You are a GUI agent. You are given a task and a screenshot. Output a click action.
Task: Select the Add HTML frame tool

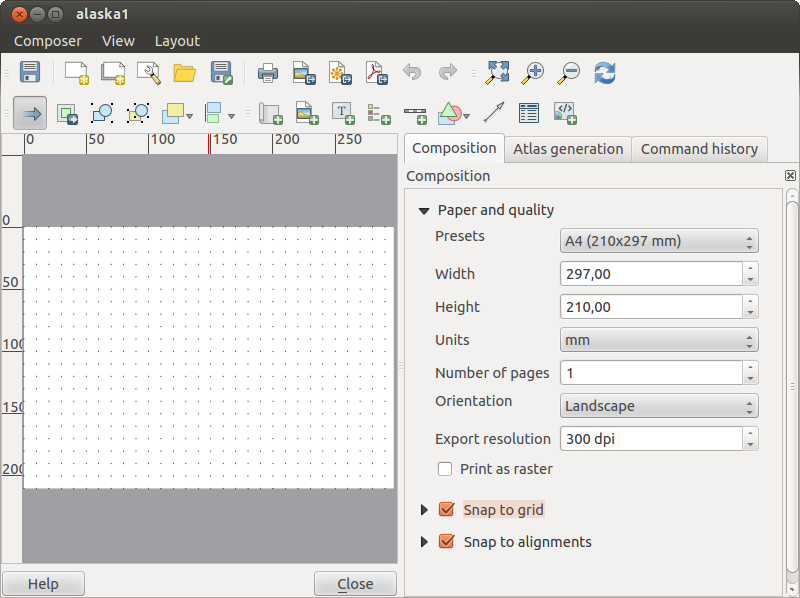click(x=565, y=113)
